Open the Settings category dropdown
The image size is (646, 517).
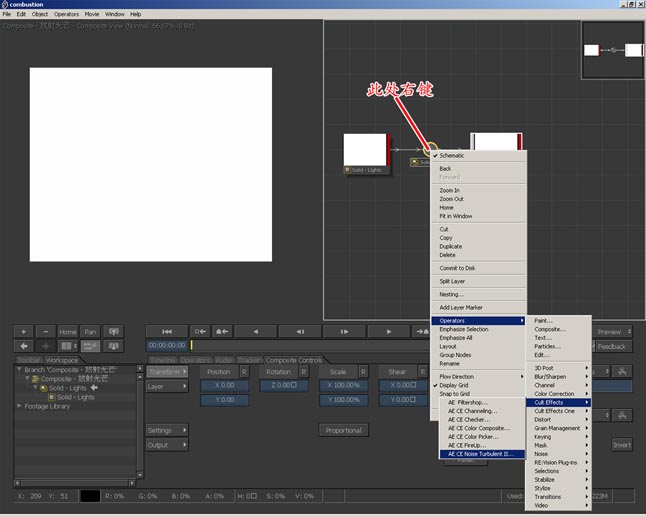(x=167, y=430)
